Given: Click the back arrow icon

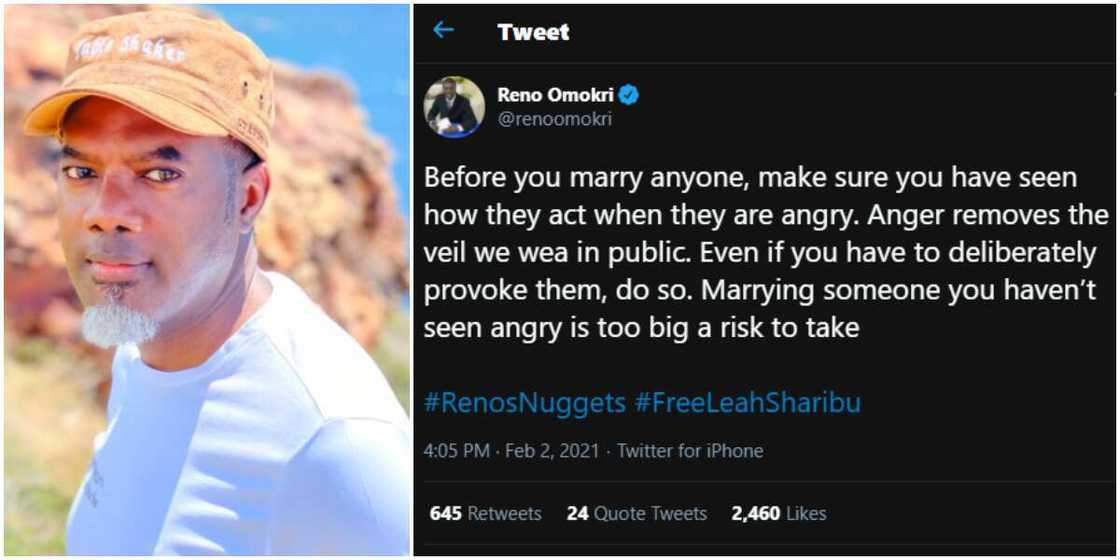Looking at the screenshot, I should (443, 30).
